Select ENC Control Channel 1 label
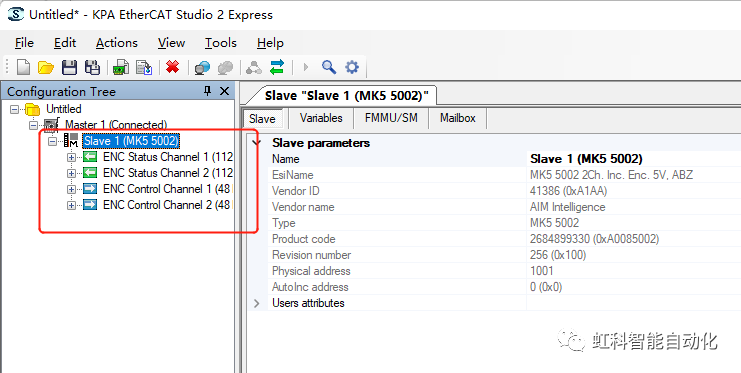This screenshot has height=373, width=741. [166, 189]
